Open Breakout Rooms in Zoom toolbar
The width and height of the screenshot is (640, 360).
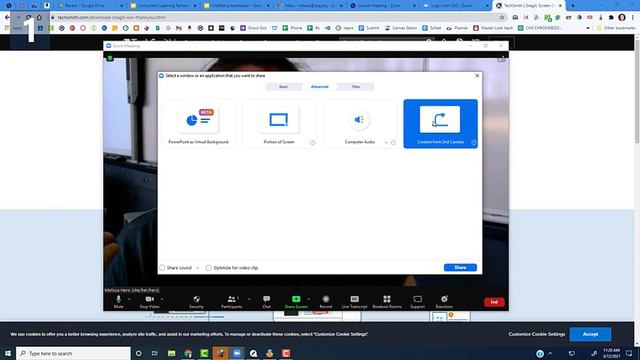387,302
